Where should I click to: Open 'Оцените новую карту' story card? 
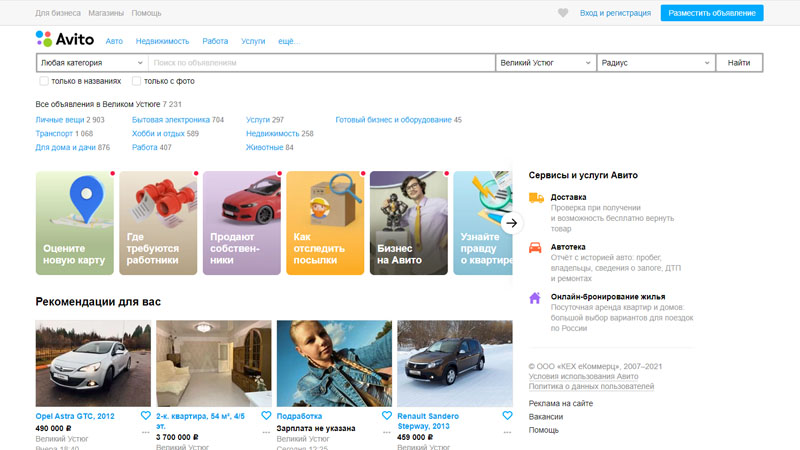click(74, 223)
